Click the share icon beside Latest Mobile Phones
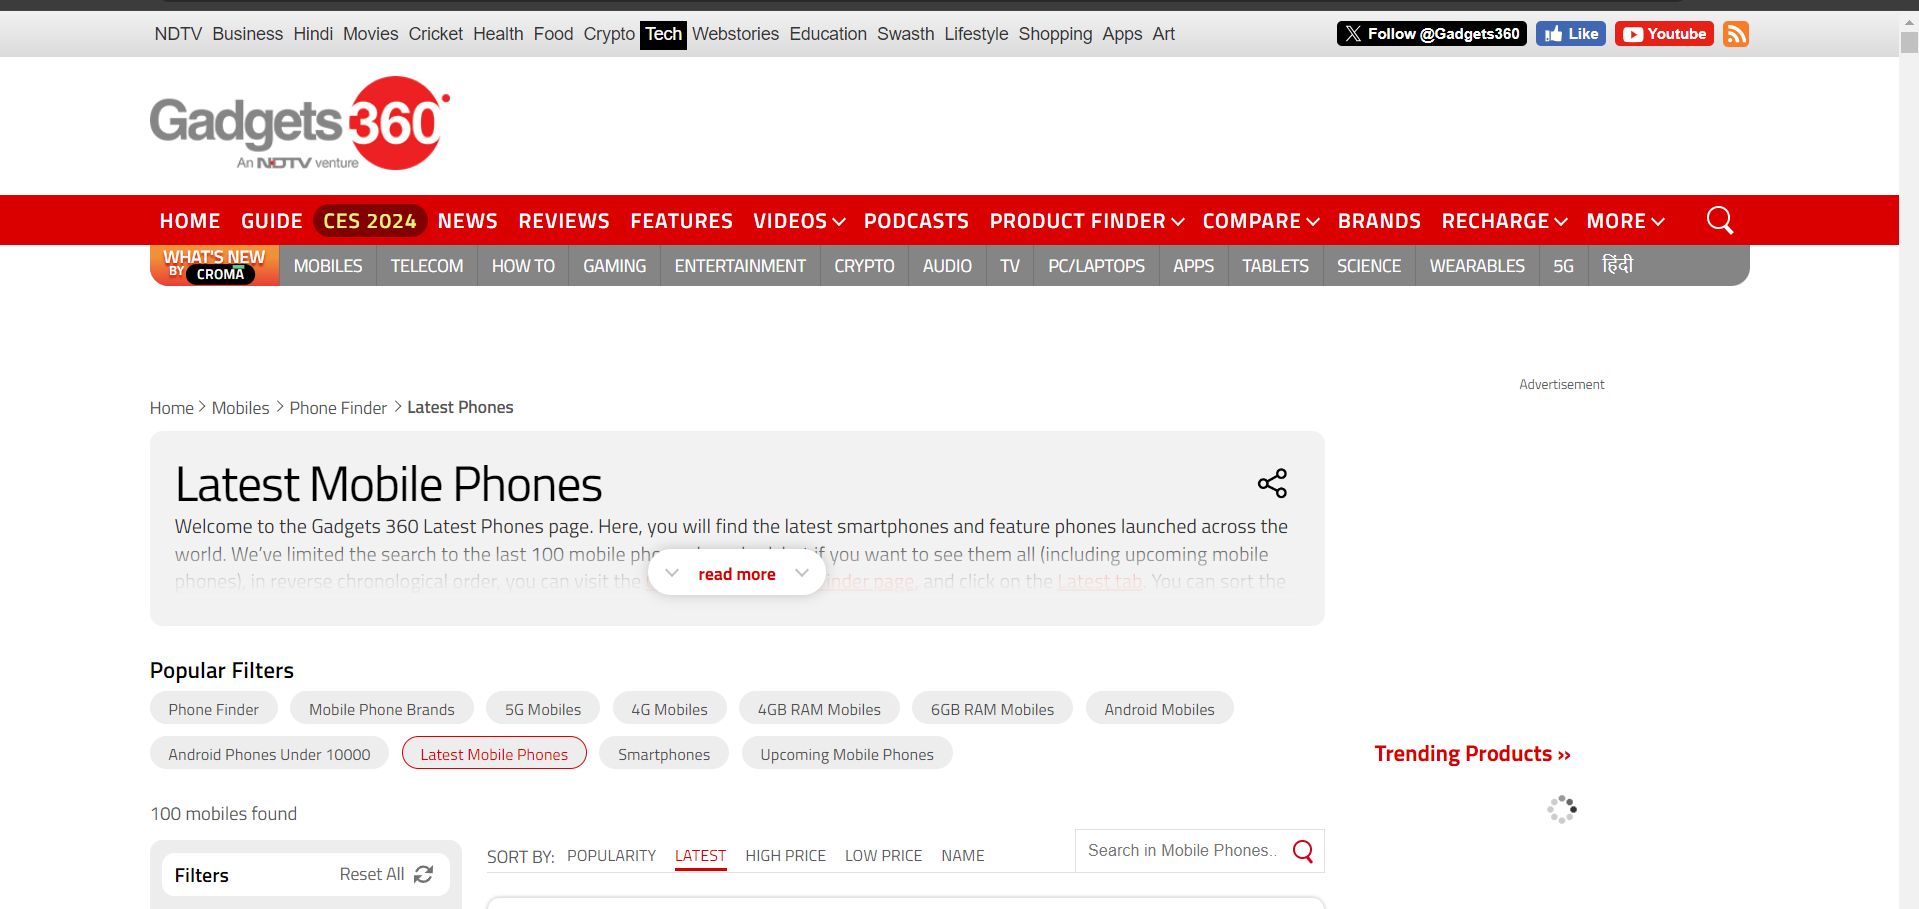1919x909 pixels. coord(1272,484)
